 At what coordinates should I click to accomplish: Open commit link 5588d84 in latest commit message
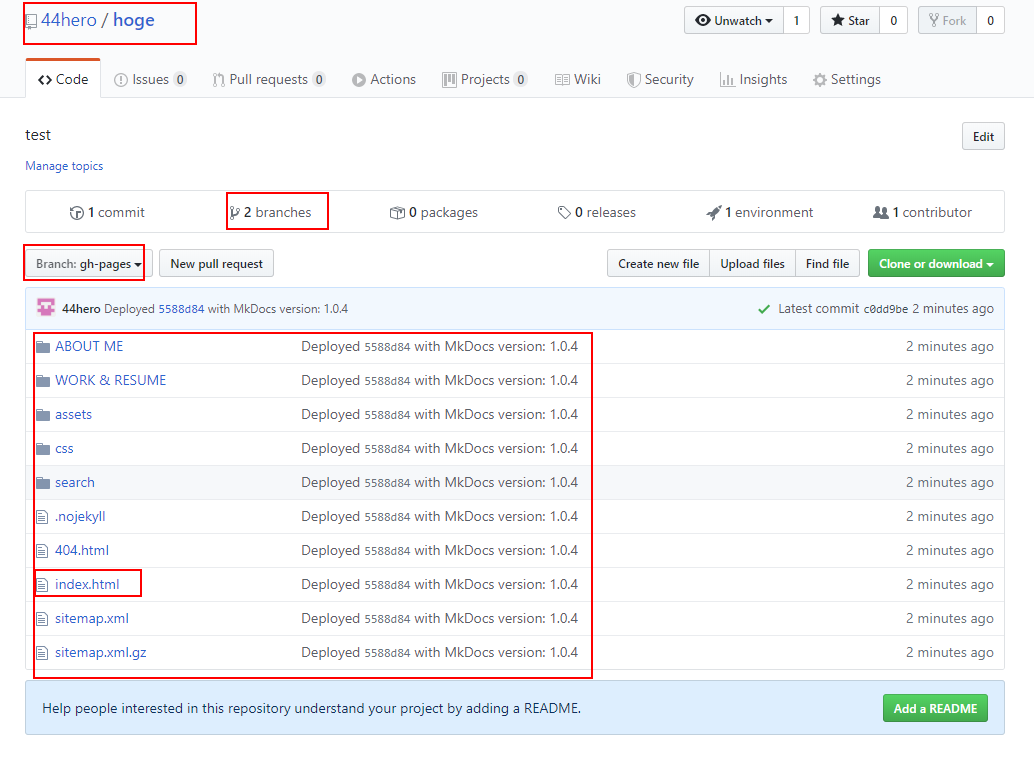pos(181,309)
